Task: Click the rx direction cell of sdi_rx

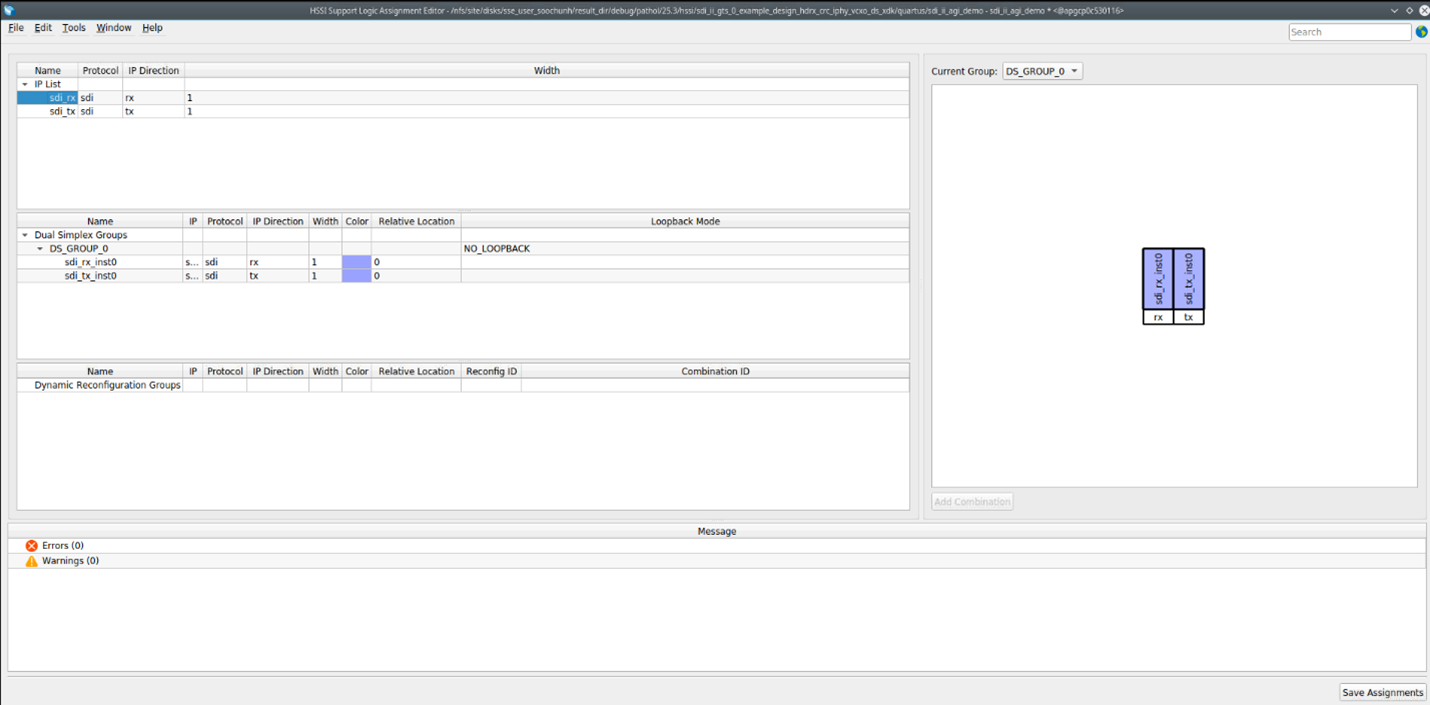Action: pyautogui.click(x=153, y=98)
